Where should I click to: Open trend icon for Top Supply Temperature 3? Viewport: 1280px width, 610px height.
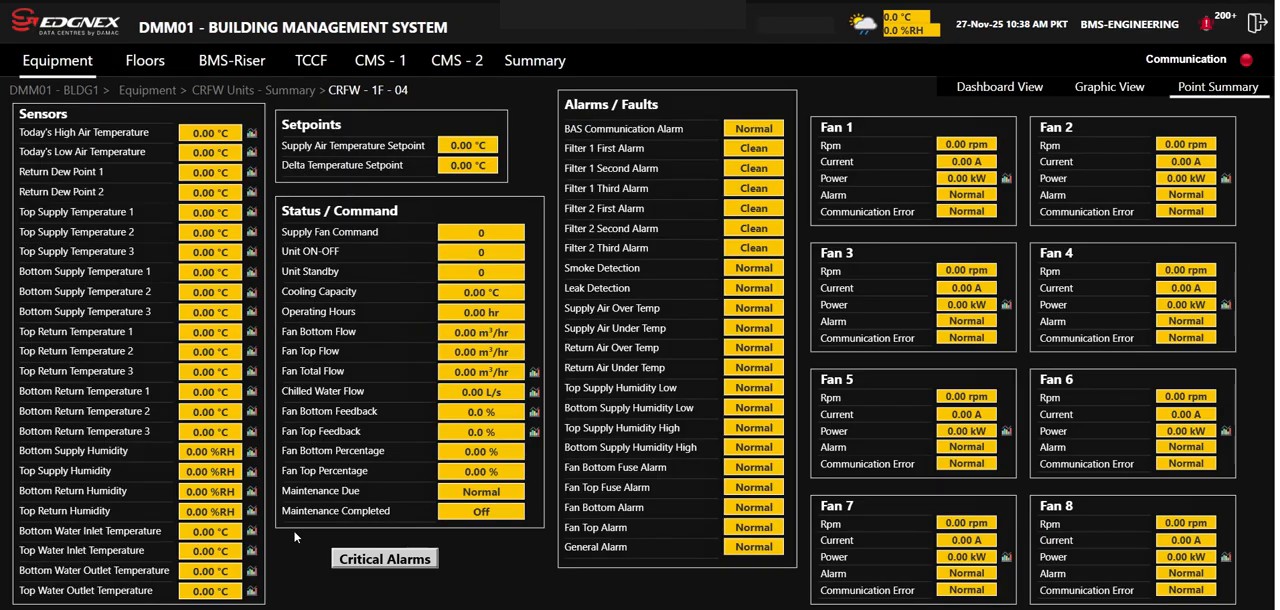click(x=252, y=253)
